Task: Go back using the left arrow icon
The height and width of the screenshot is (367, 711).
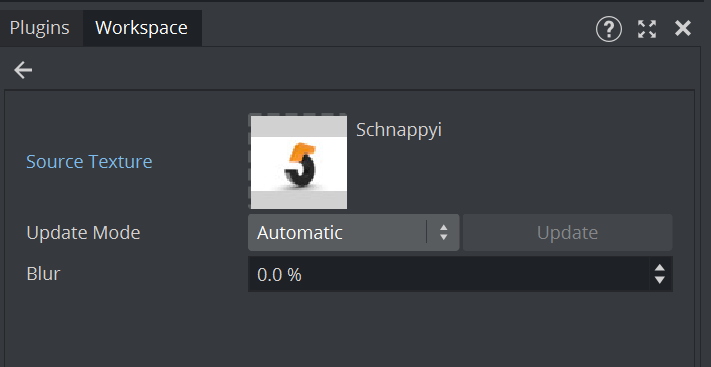Action: (23, 70)
